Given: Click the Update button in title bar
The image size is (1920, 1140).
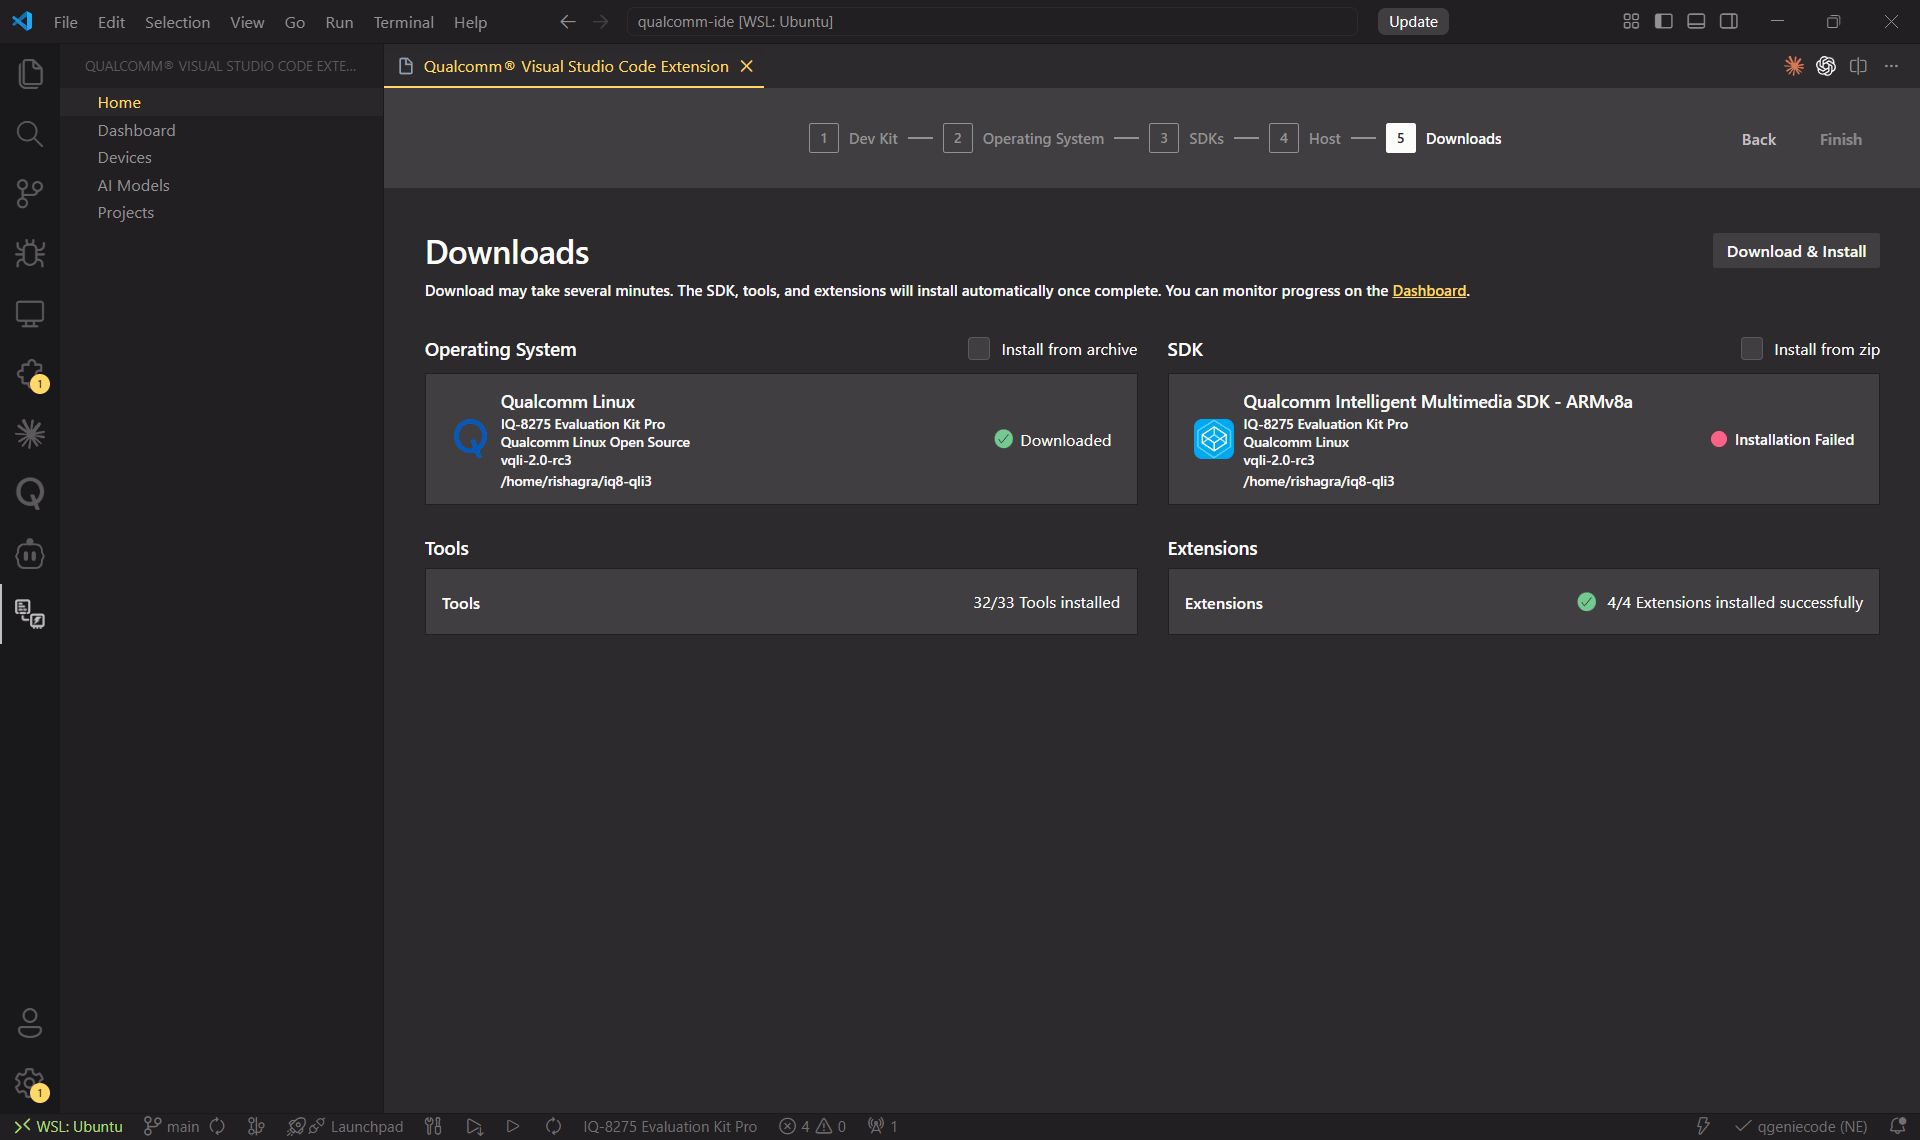Looking at the screenshot, I should [1413, 21].
